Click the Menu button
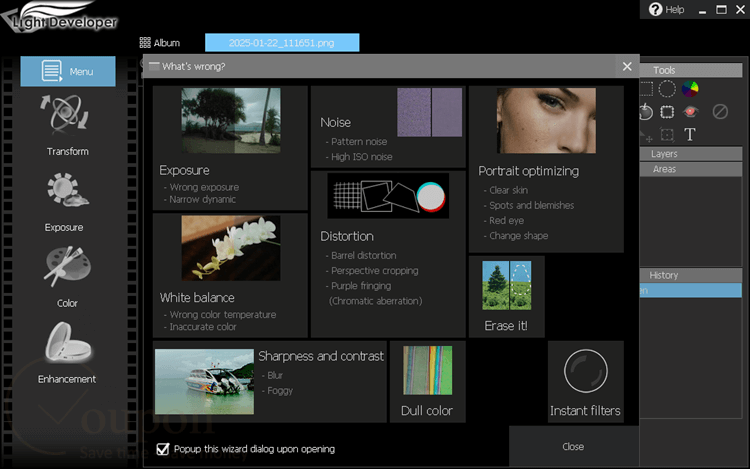 [x=68, y=71]
